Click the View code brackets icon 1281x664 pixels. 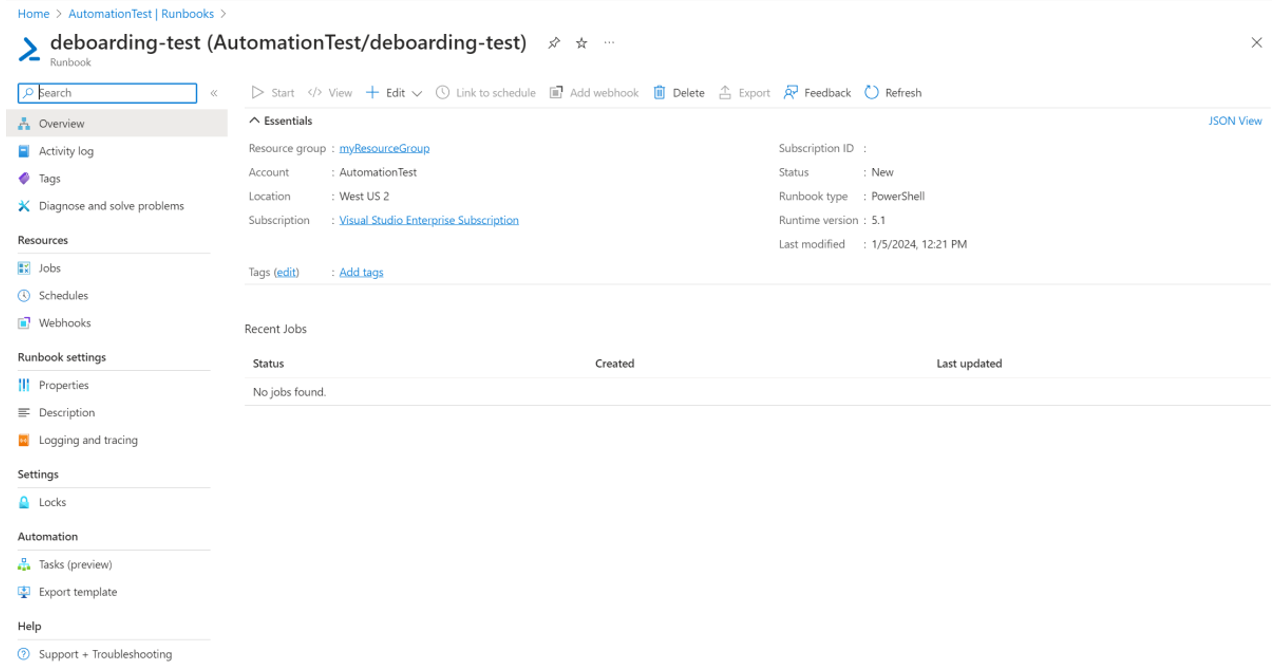(315, 92)
